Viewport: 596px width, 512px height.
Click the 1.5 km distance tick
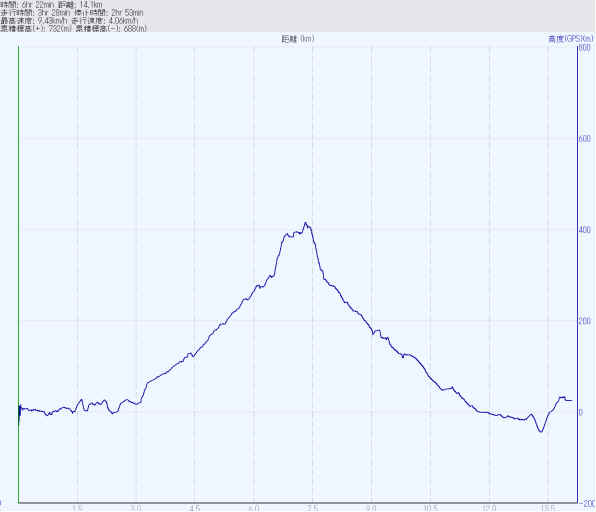(x=78, y=508)
